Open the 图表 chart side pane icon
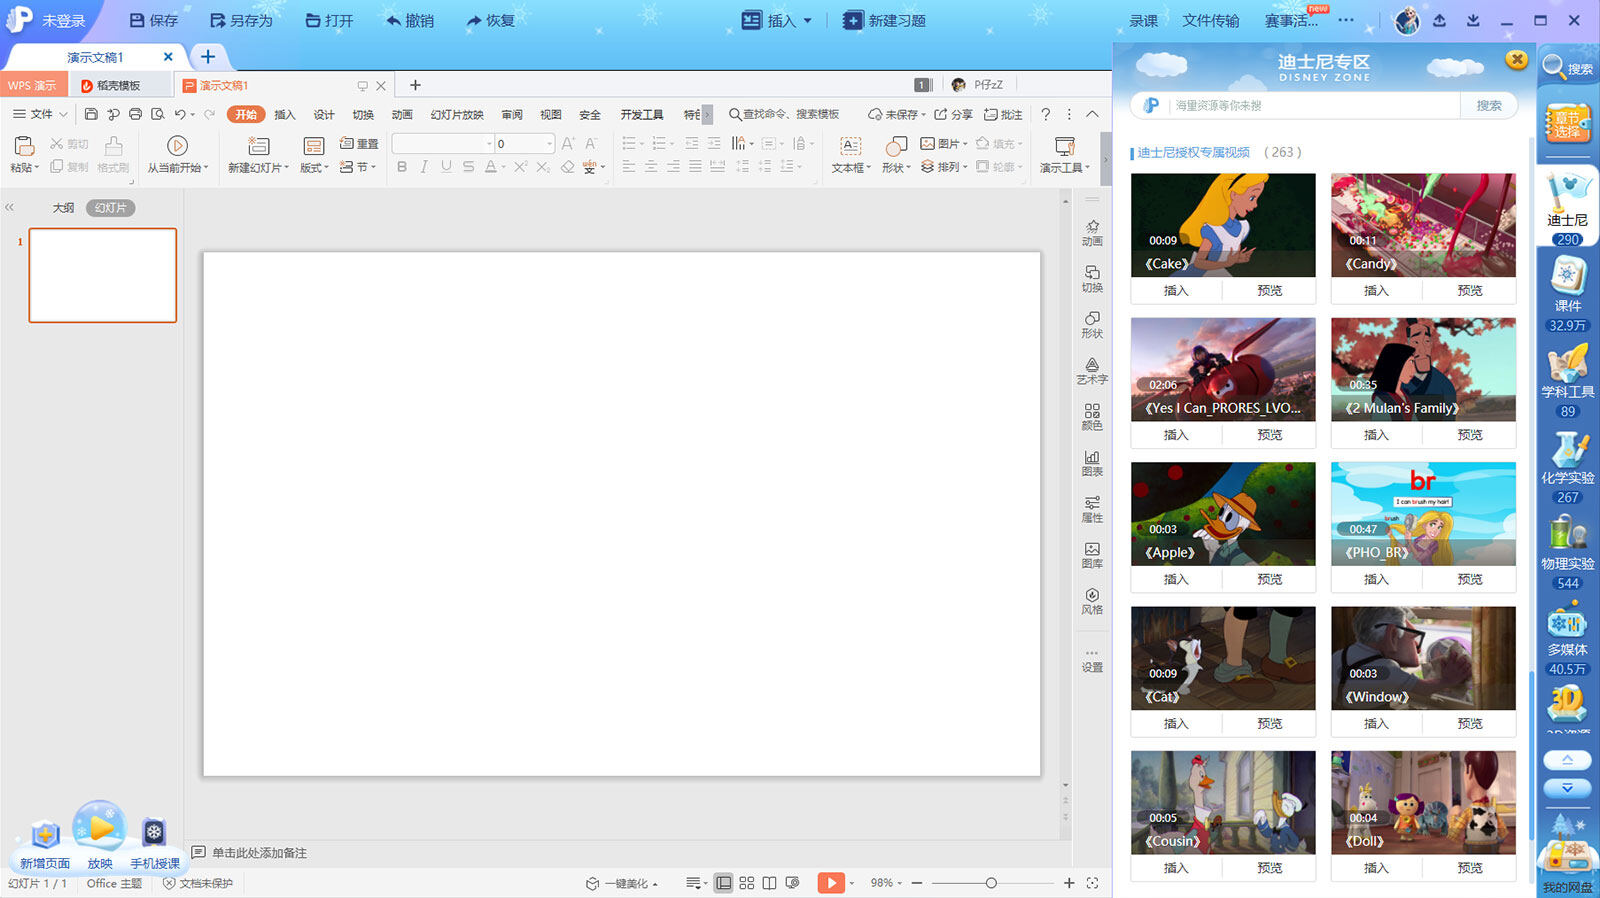The image size is (1600, 898). point(1092,463)
